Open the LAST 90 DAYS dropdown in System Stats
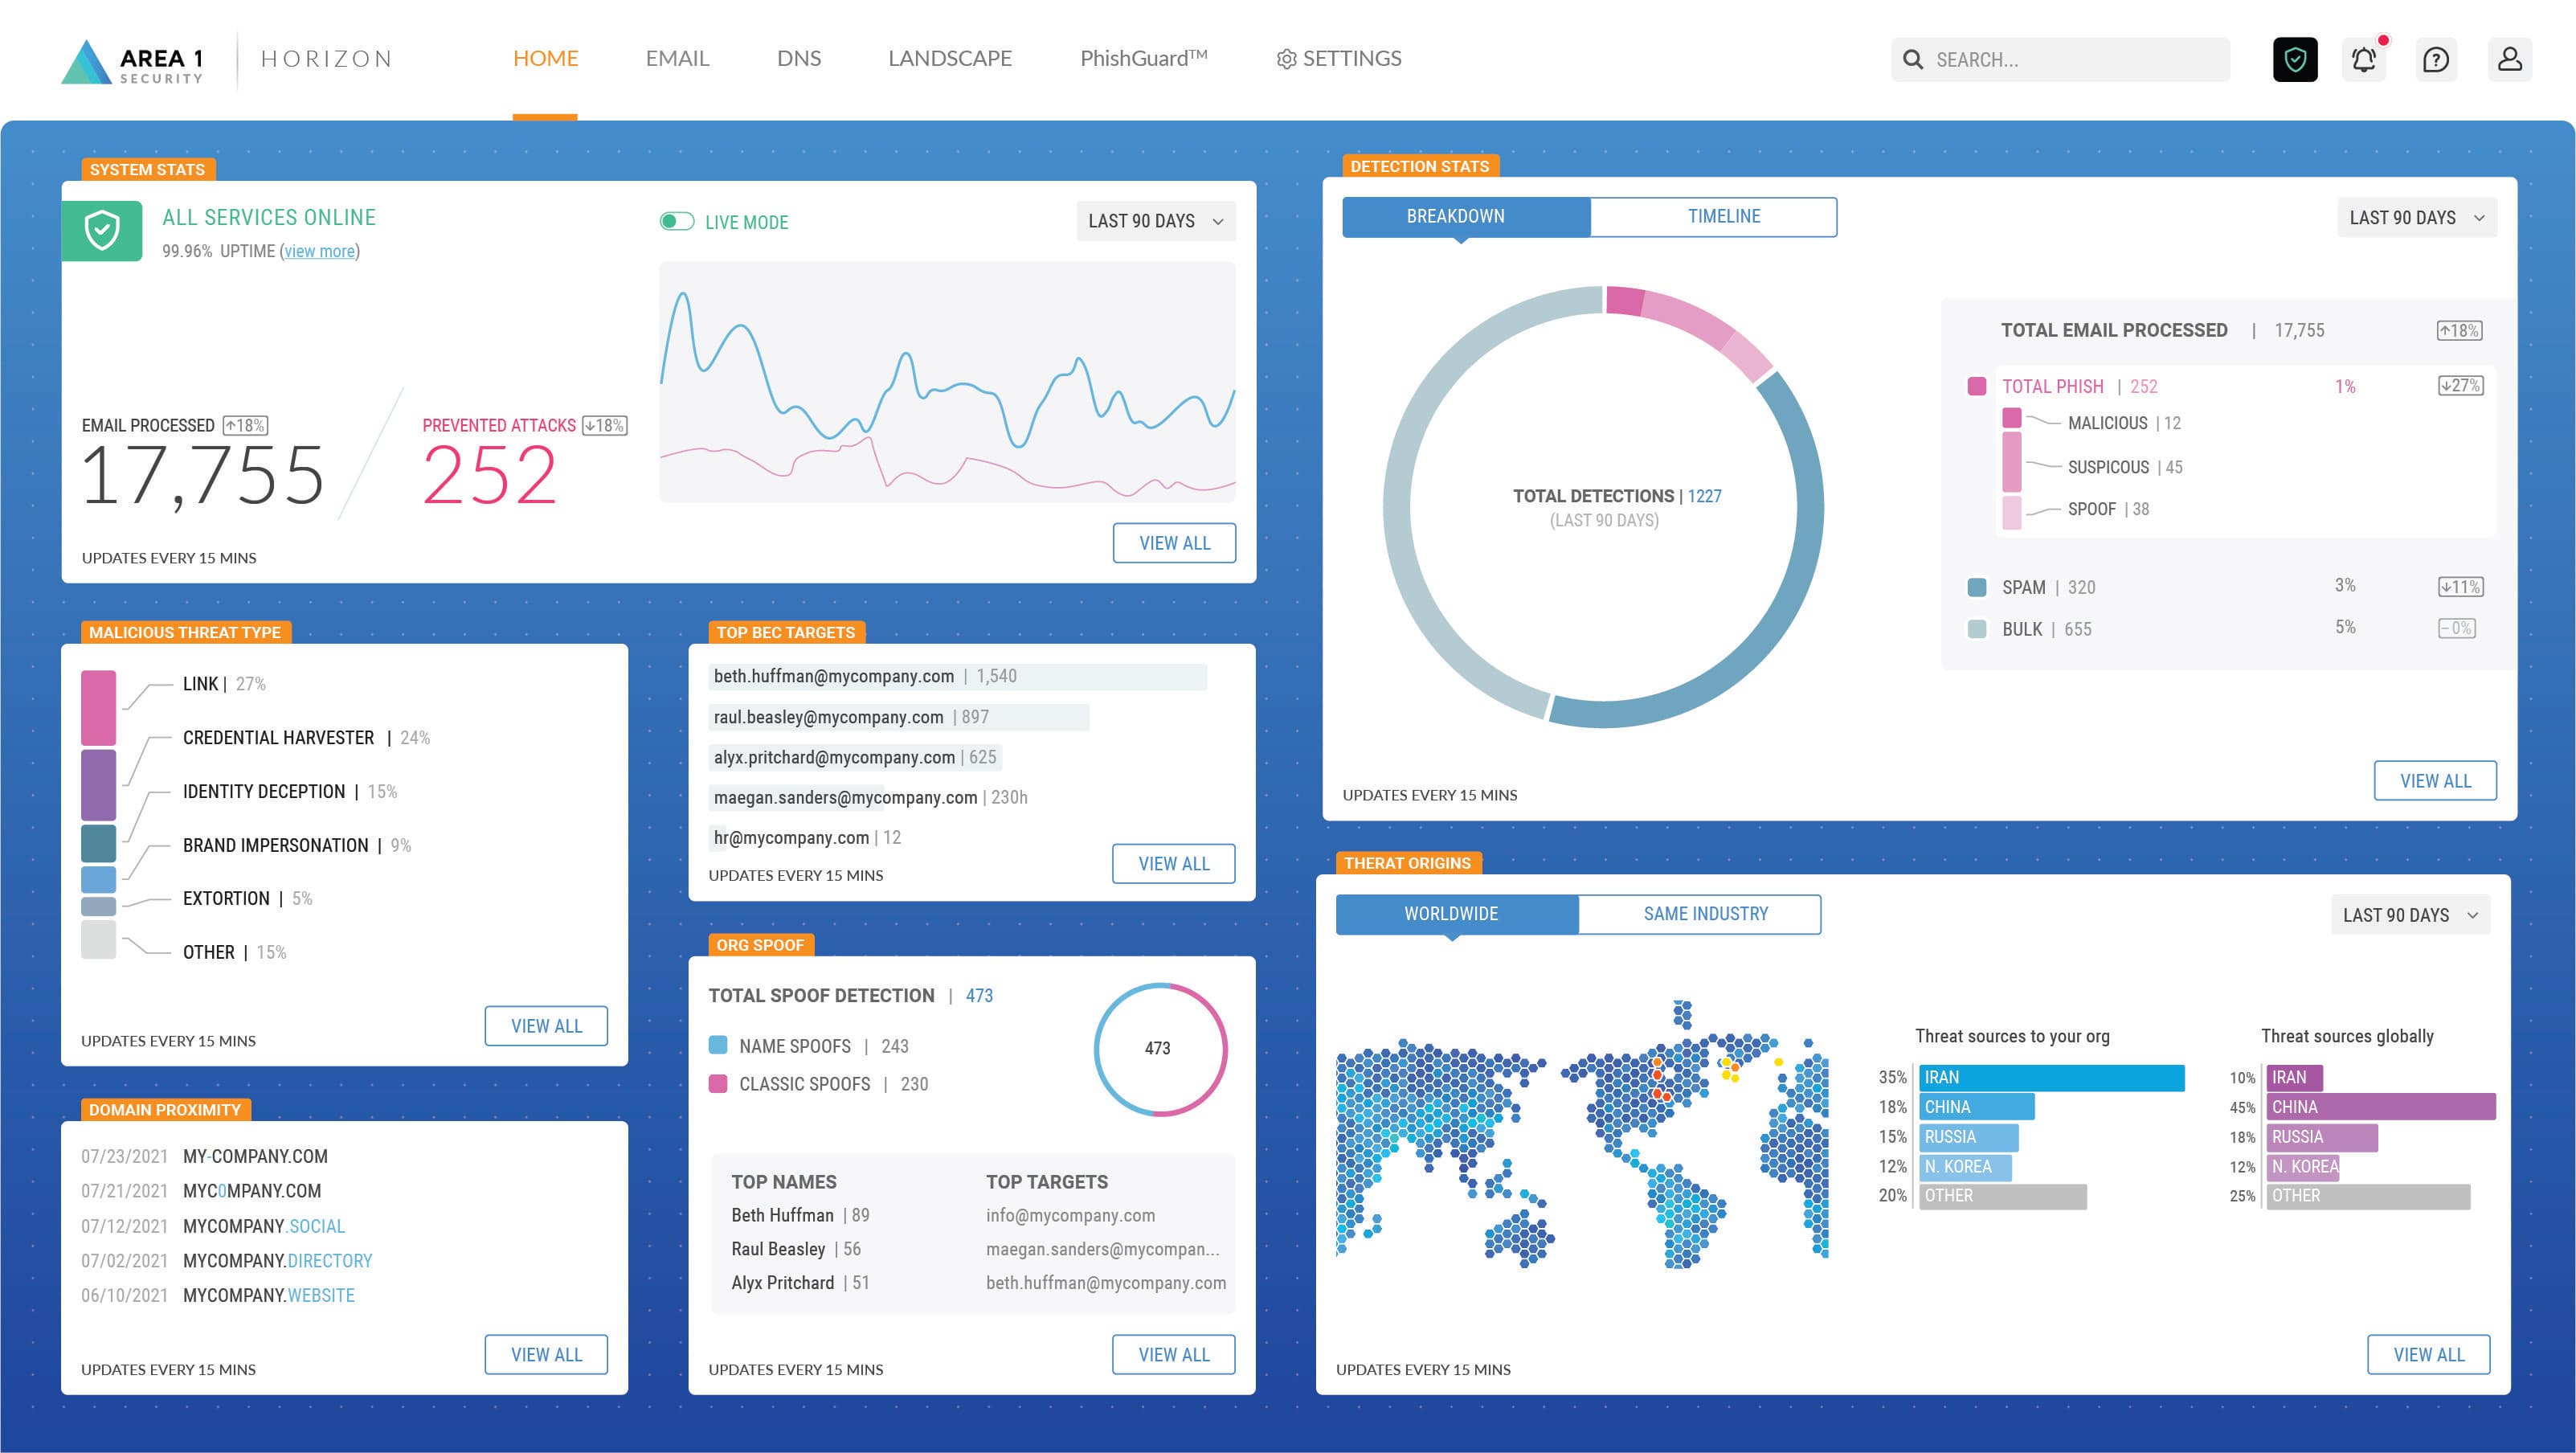Viewport: 2576px width, 1453px height. click(x=1156, y=221)
